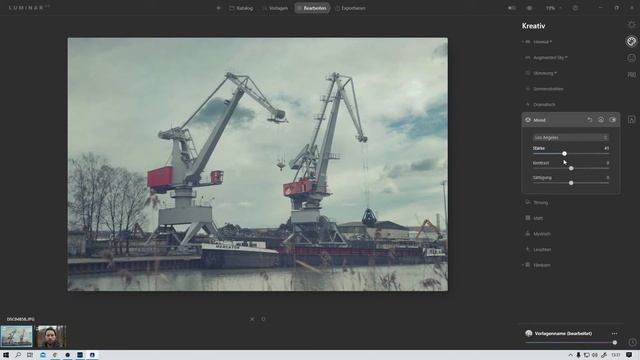Screen dimensions: 640x360
Task: Adjust the Stärke slider handle
Action: click(x=564, y=153)
